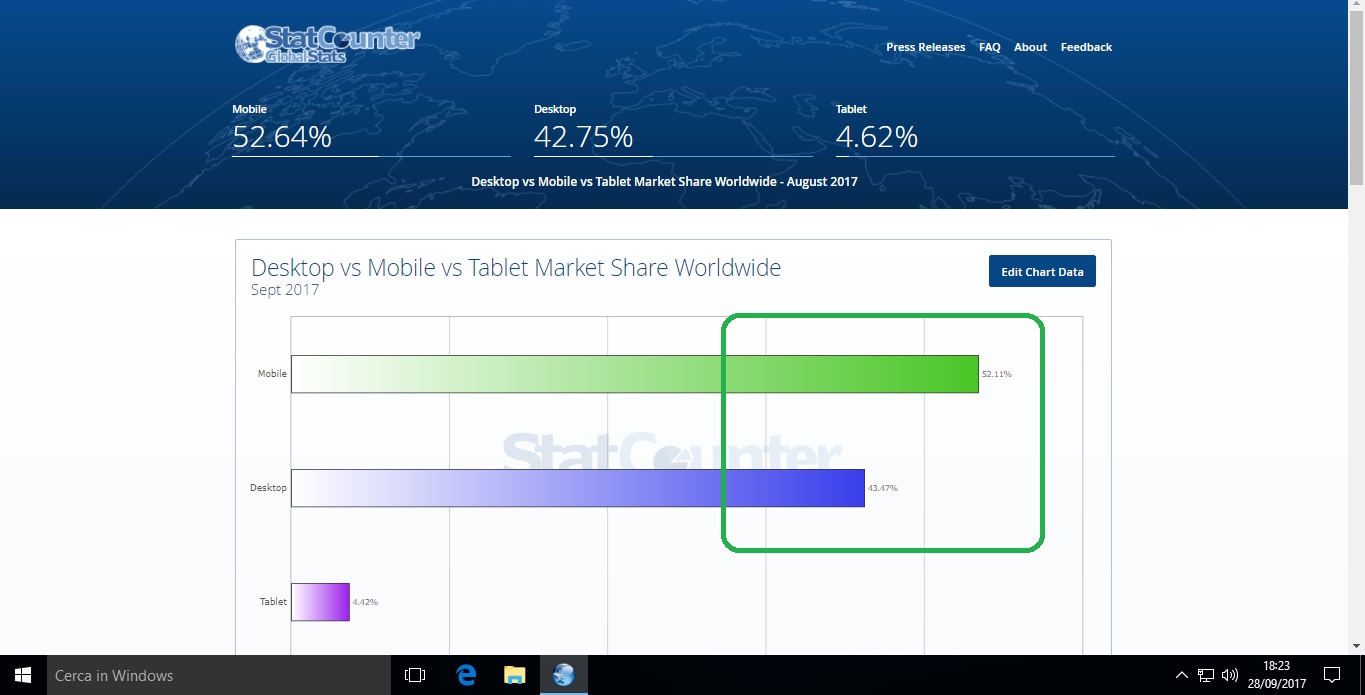Click the 4.42% value label
This screenshot has width=1365, height=695.
[x=365, y=602]
